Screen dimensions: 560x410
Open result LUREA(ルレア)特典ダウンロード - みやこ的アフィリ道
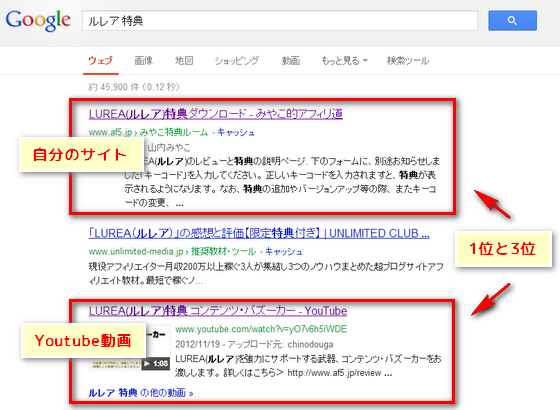click(216, 114)
